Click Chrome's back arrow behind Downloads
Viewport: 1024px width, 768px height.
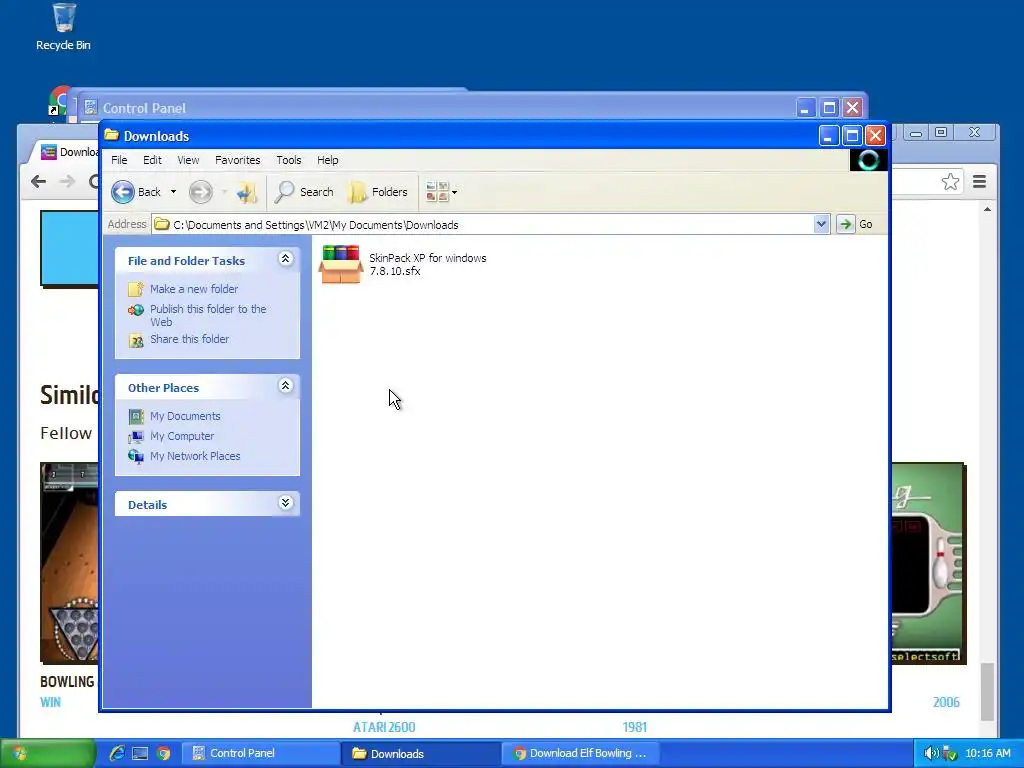(x=39, y=182)
